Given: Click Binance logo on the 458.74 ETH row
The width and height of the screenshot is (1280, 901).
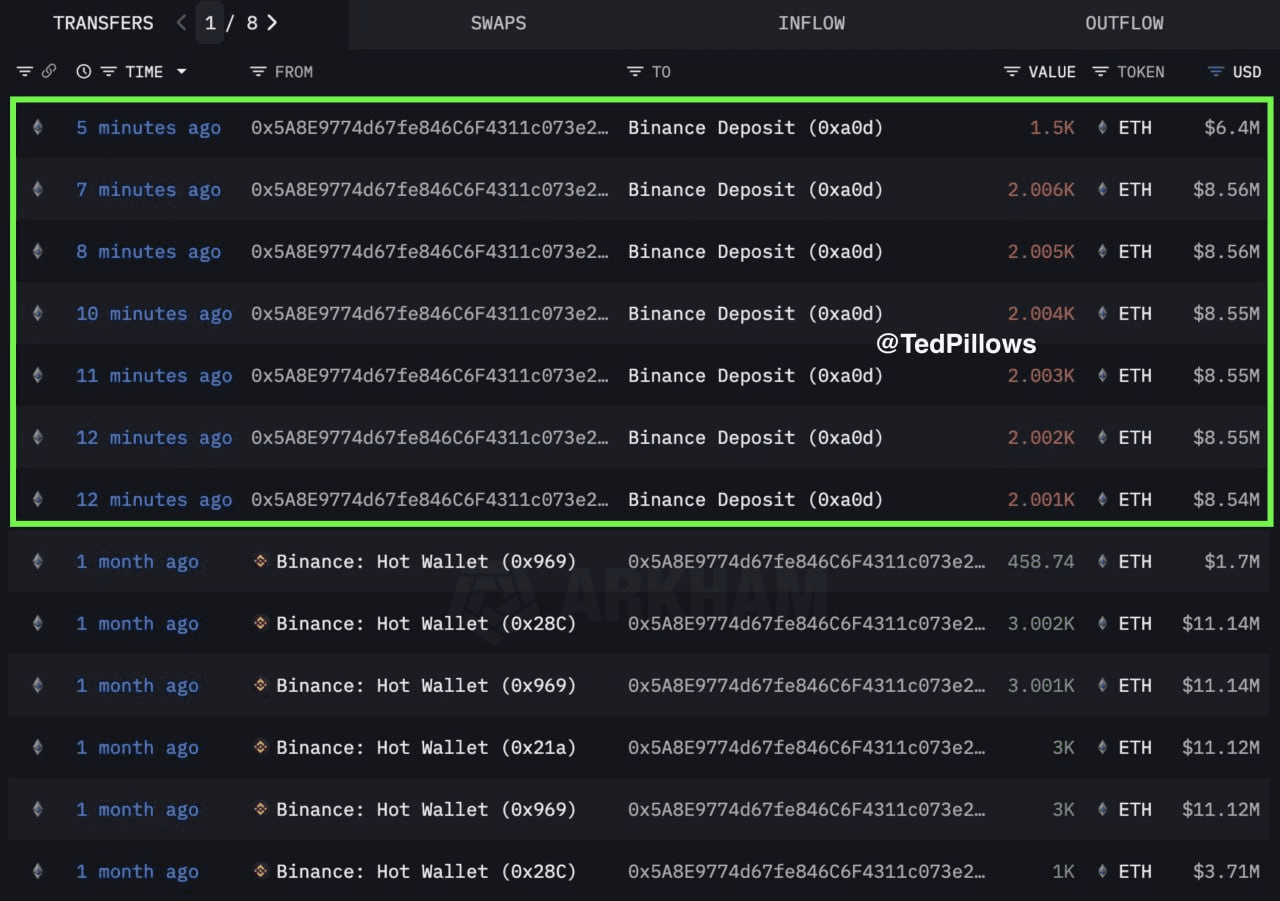Looking at the screenshot, I should [x=260, y=561].
